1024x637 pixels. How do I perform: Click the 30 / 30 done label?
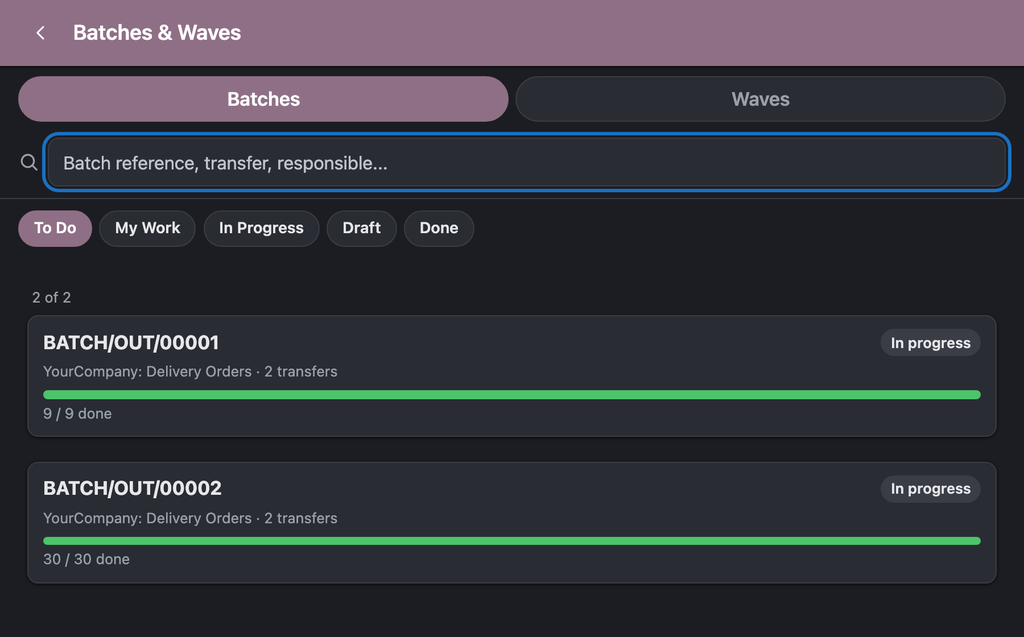[x=86, y=559]
